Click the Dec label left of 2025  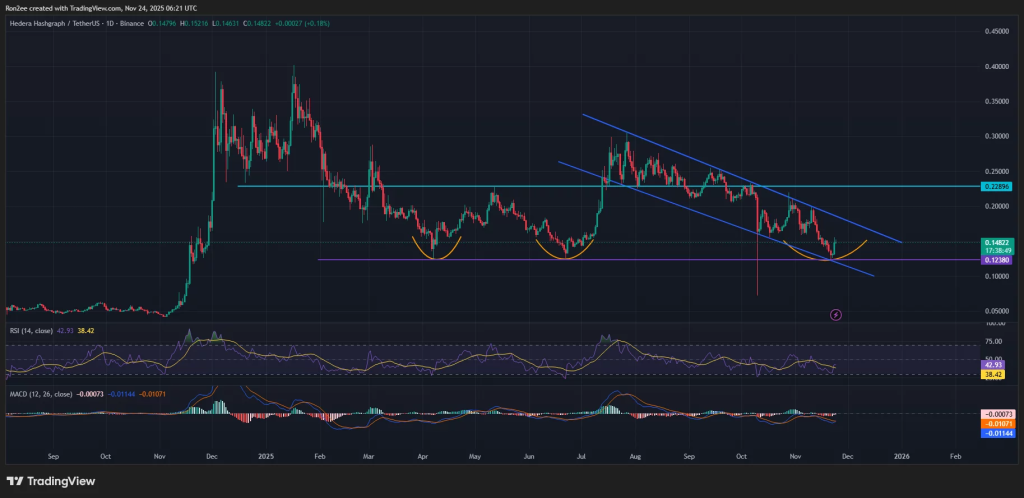(211, 455)
